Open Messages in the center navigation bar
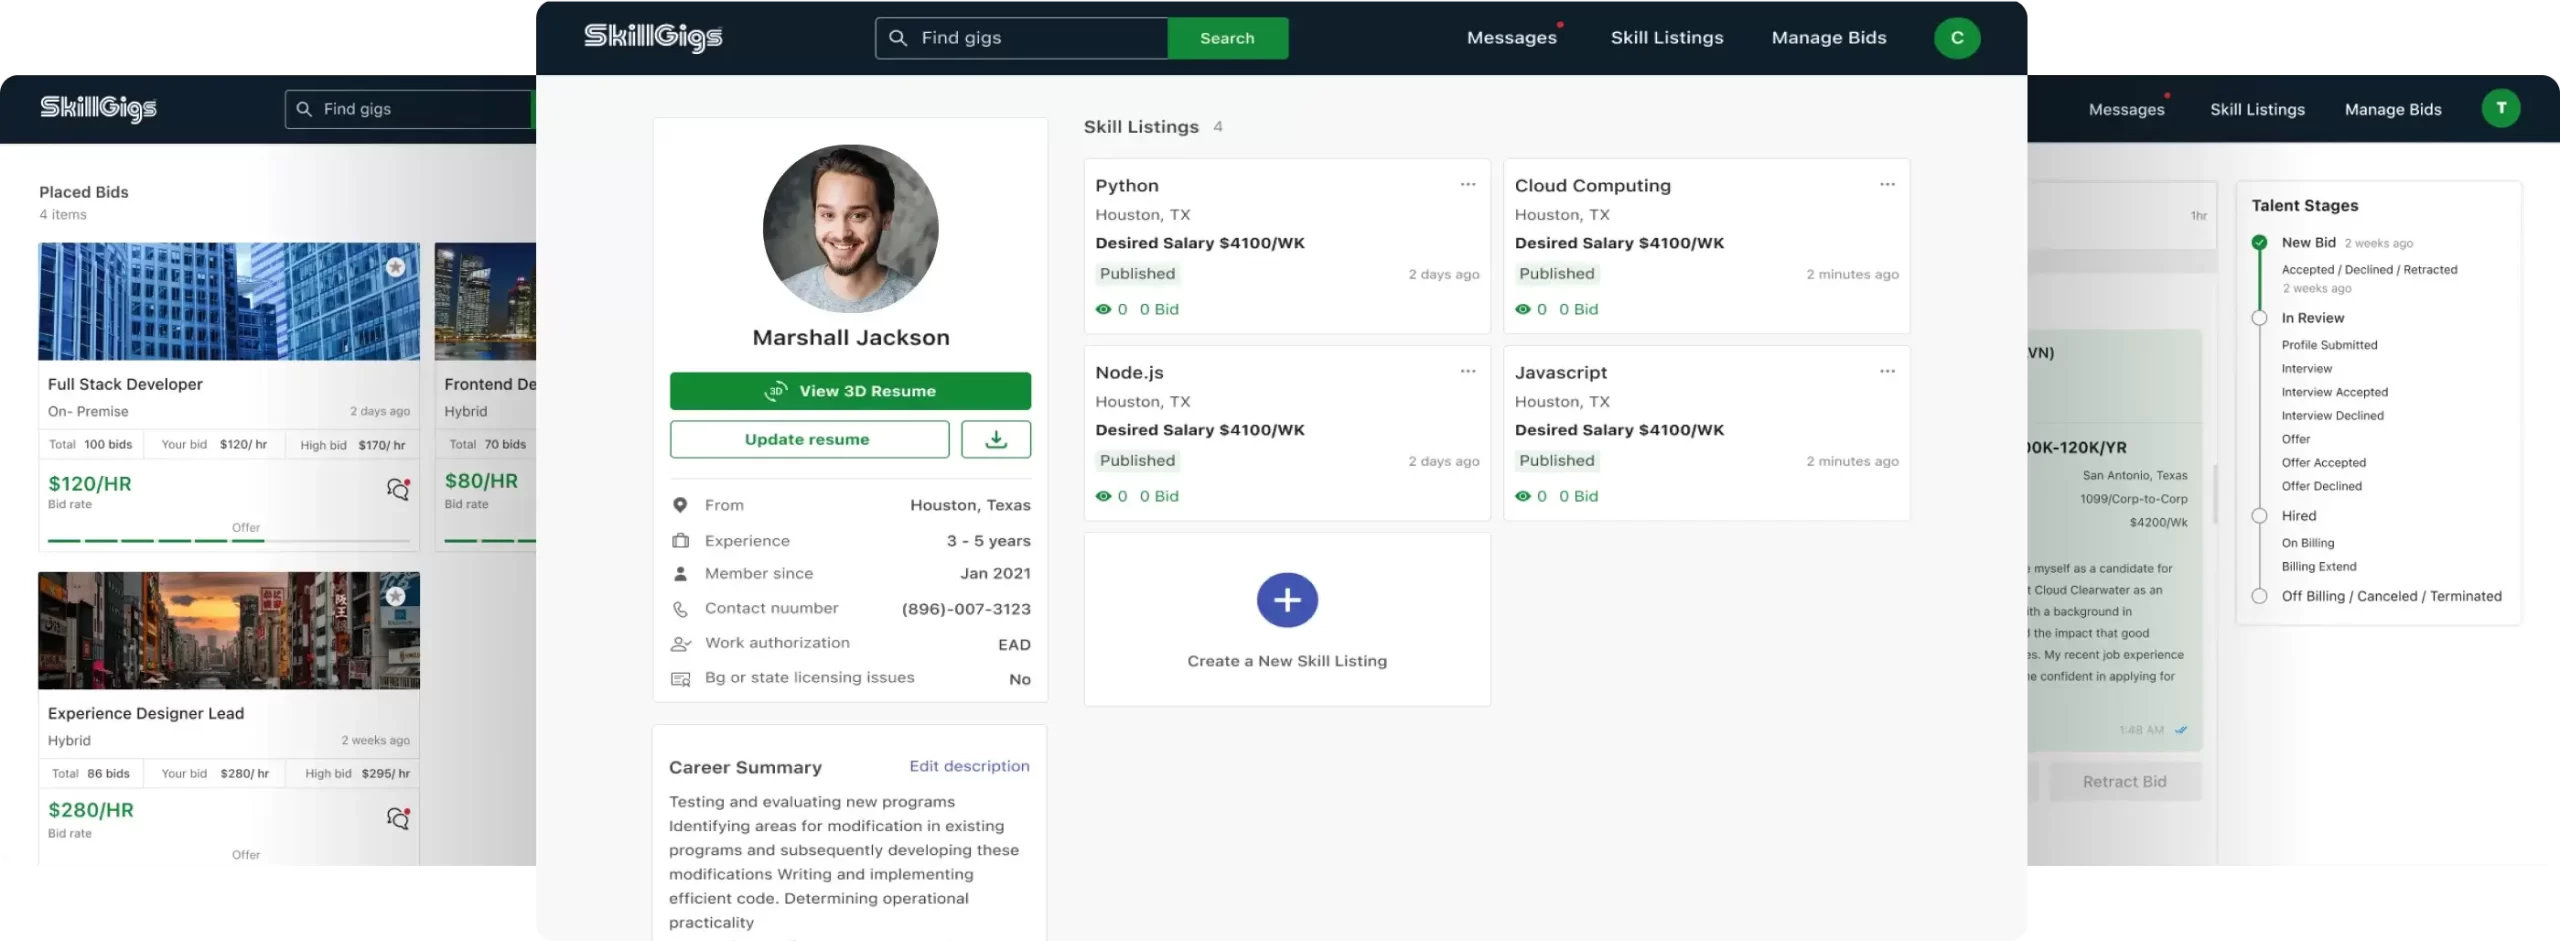The image size is (2560, 941). click(x=1511, y=38)
